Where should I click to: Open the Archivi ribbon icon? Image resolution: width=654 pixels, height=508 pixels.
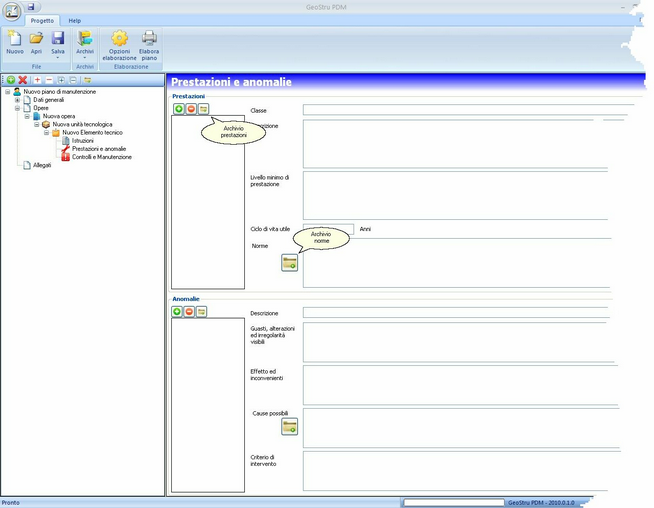(85, 38)
